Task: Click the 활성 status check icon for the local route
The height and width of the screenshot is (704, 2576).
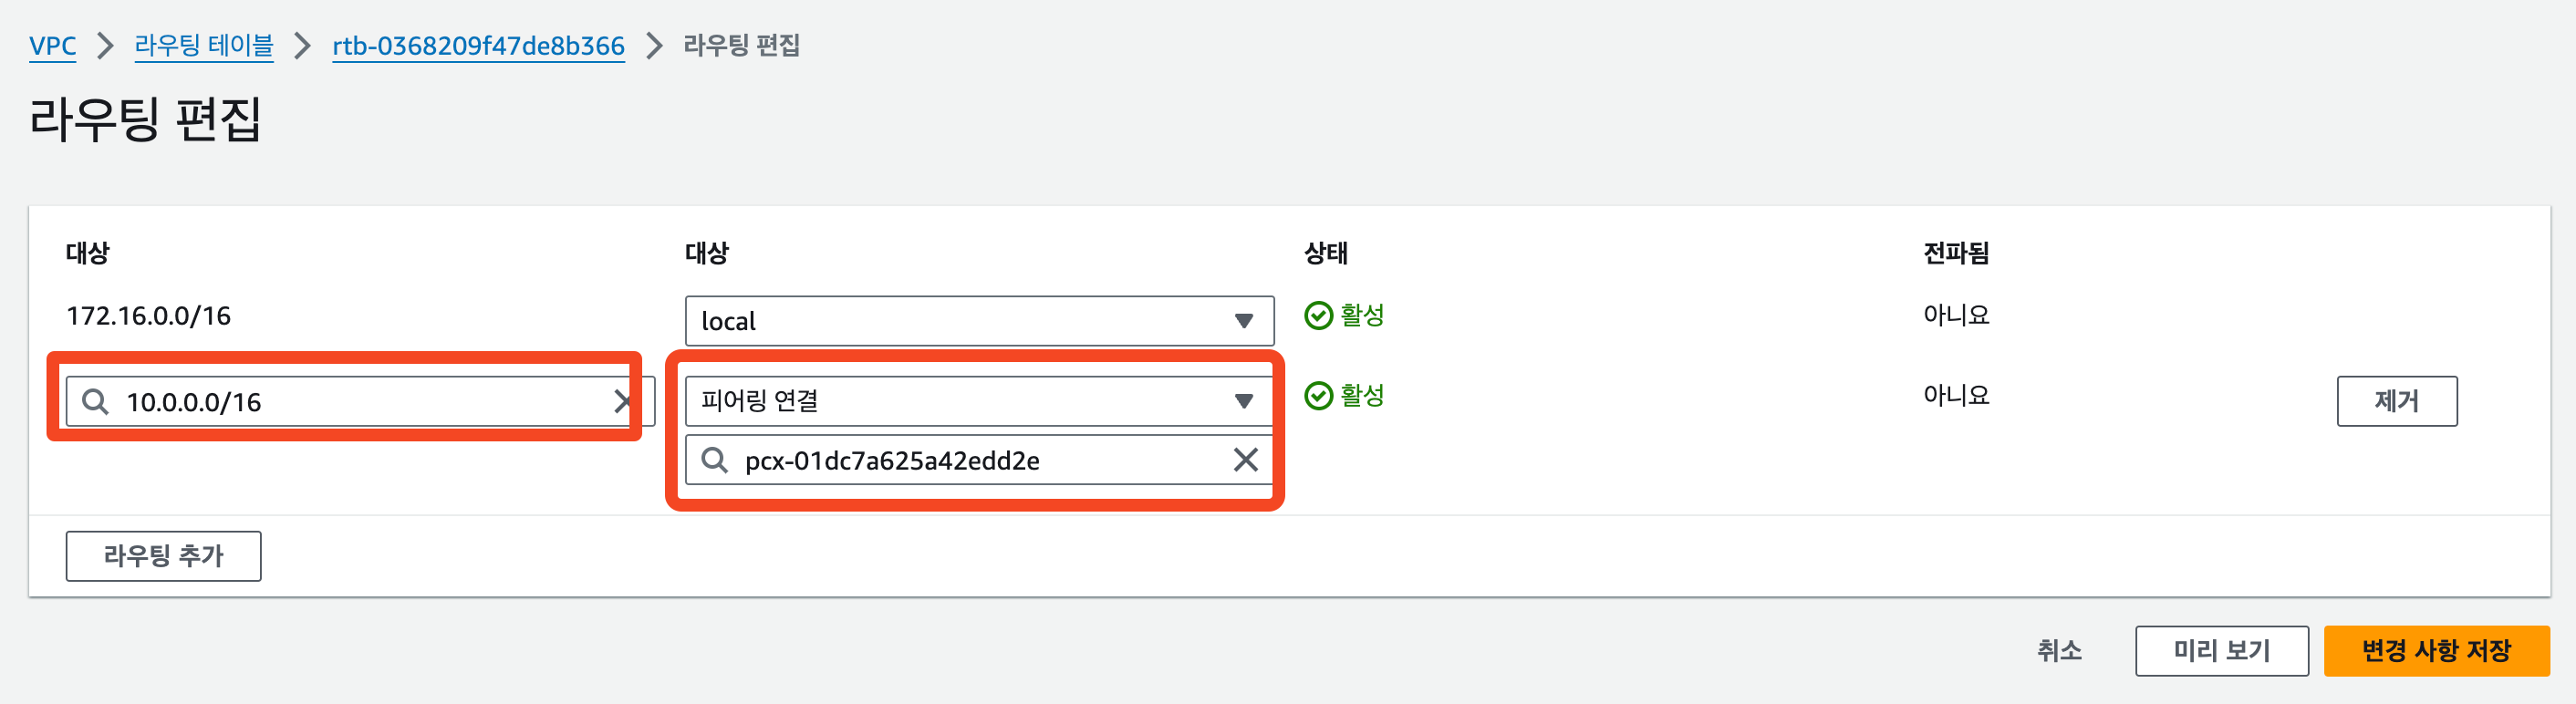Action: coord(1318,316)
